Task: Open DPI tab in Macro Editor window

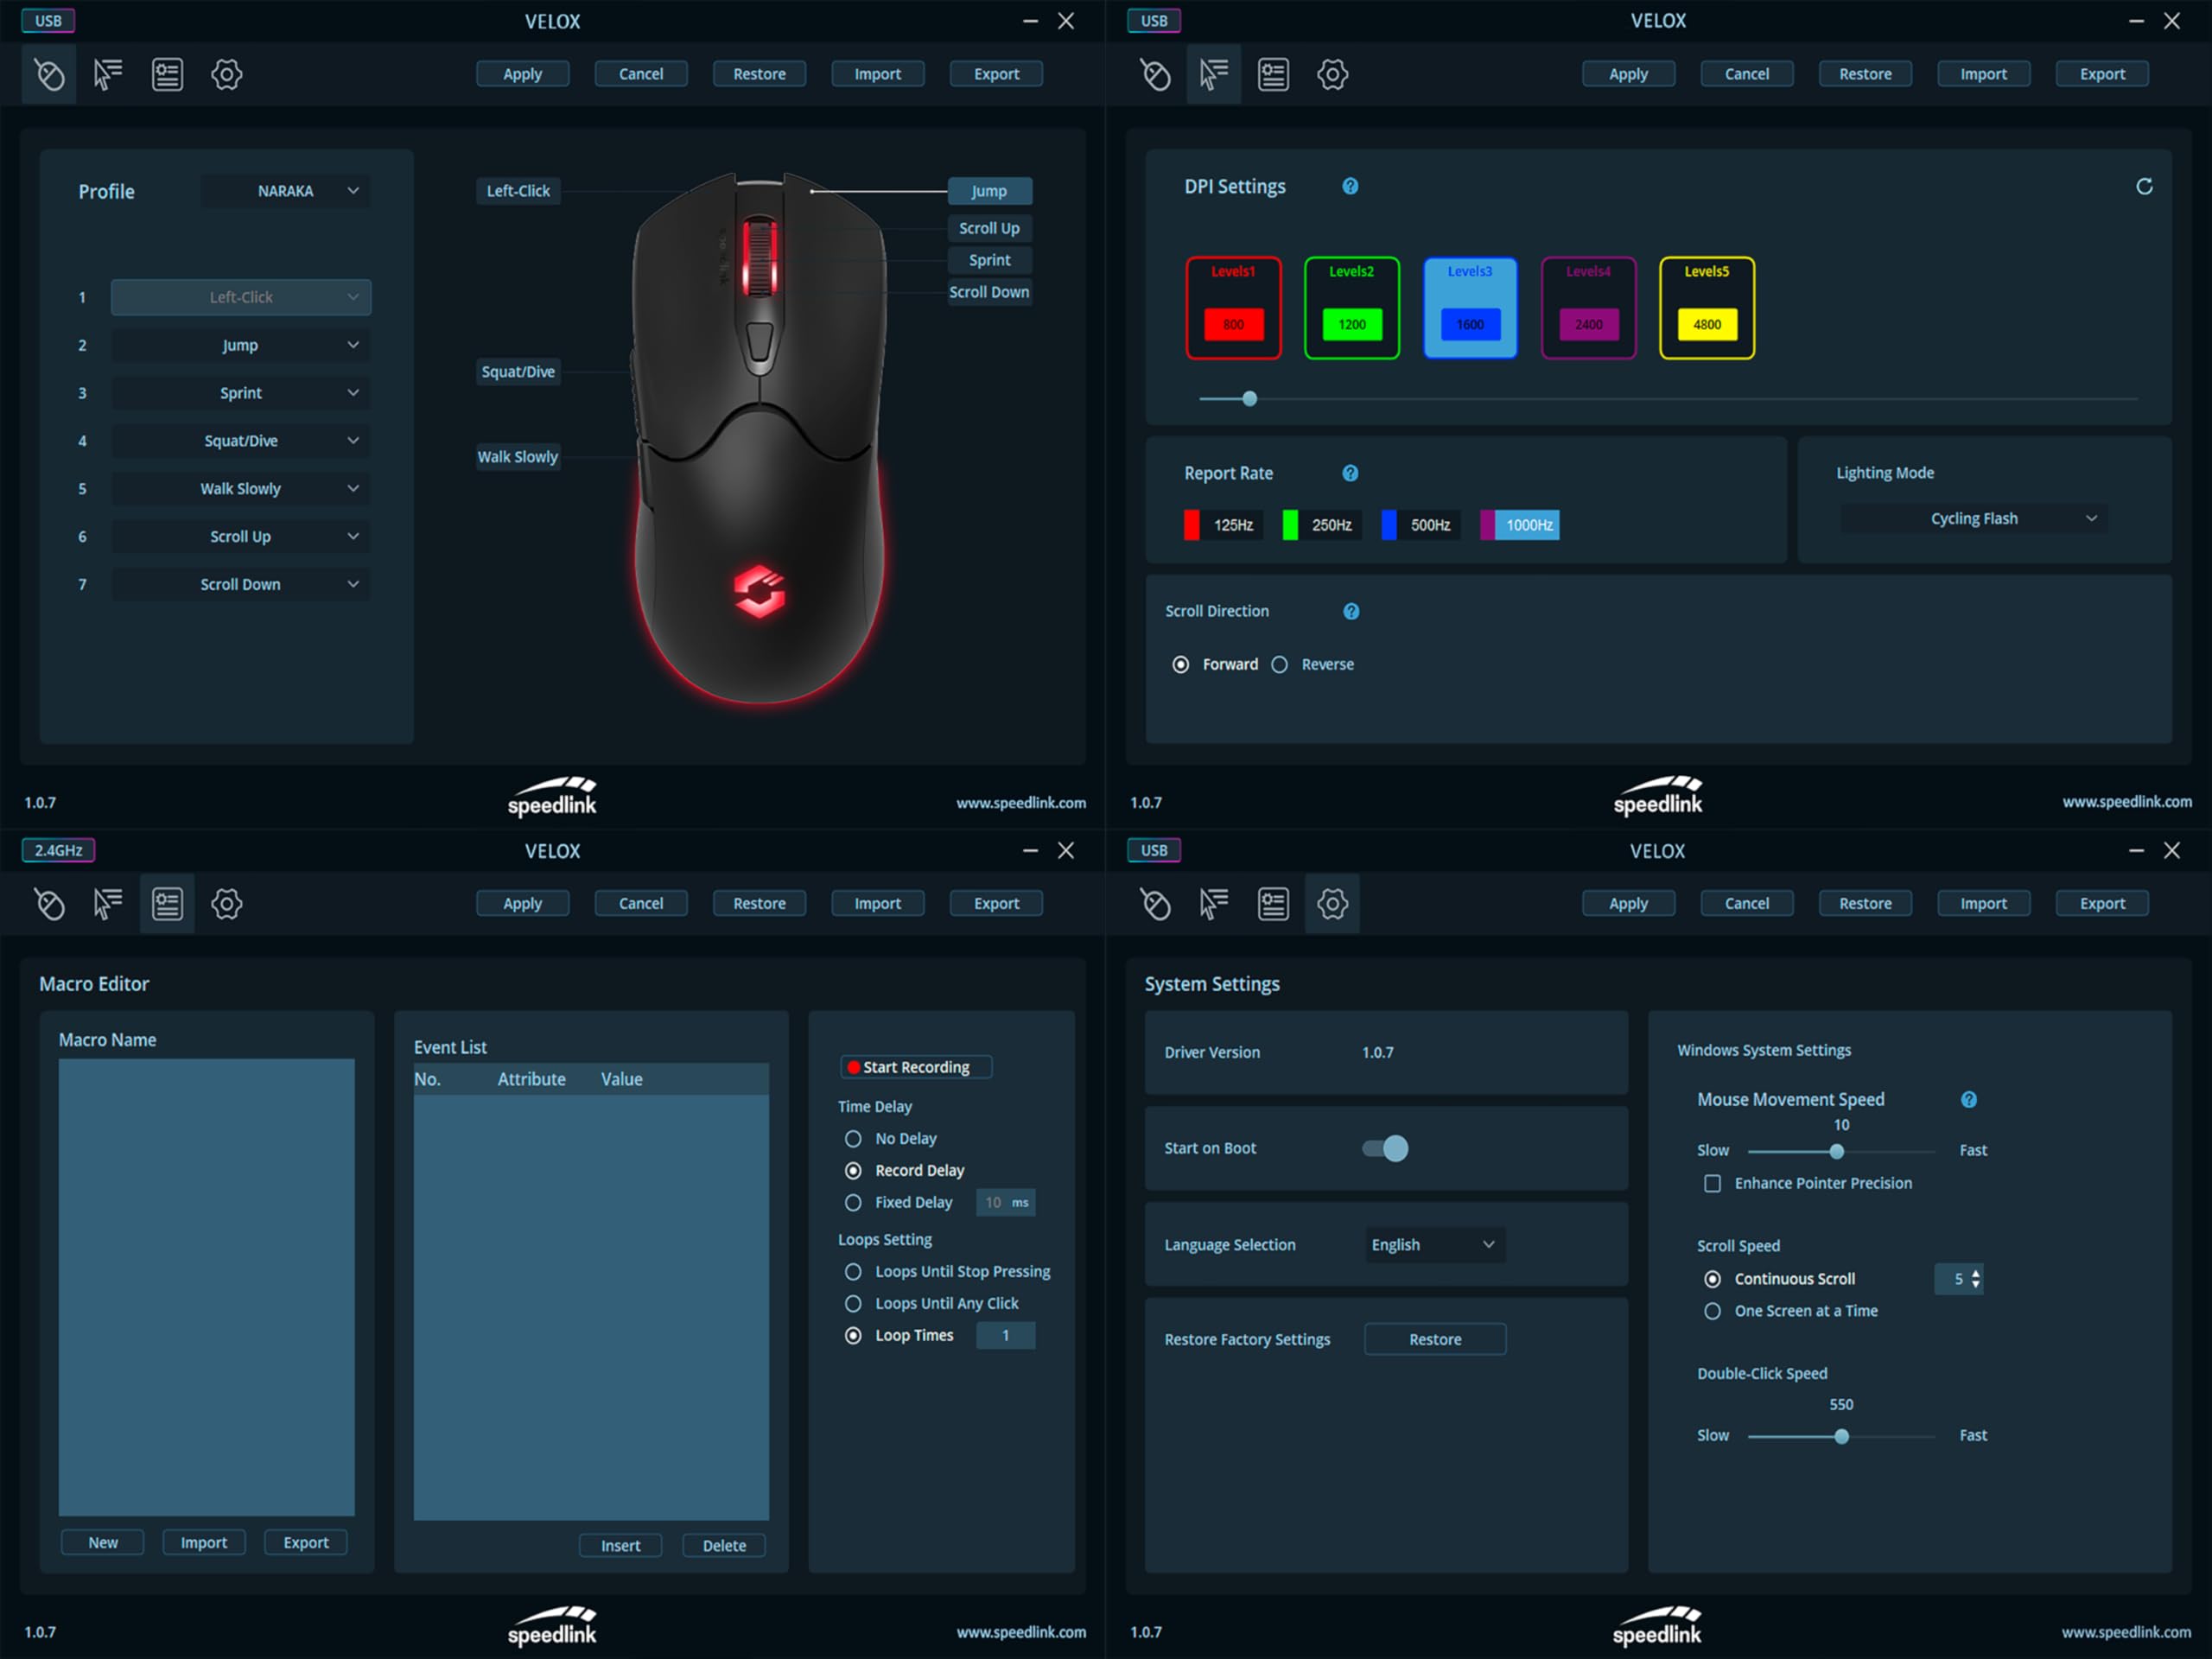Action: (x=108, y=904)
